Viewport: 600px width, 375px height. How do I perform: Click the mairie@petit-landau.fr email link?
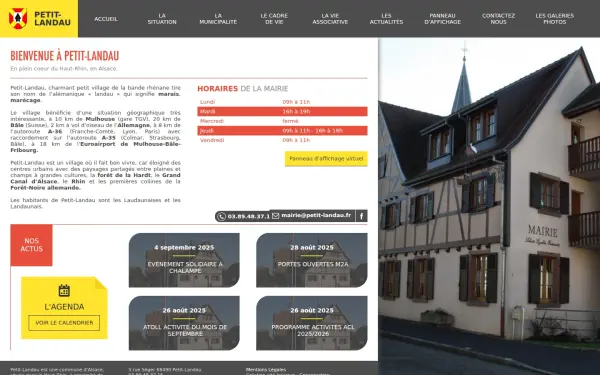(x=316, y=215)
